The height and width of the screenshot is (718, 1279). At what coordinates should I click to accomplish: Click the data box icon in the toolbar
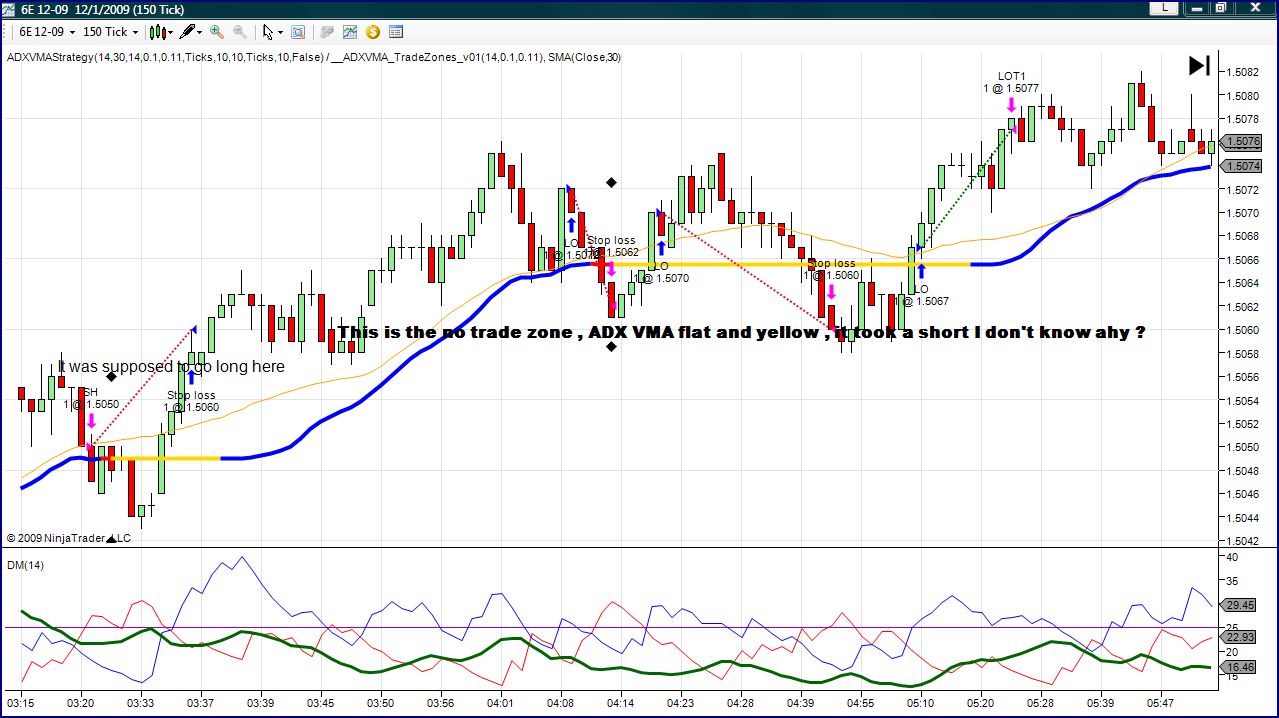[x=298, y=32]
